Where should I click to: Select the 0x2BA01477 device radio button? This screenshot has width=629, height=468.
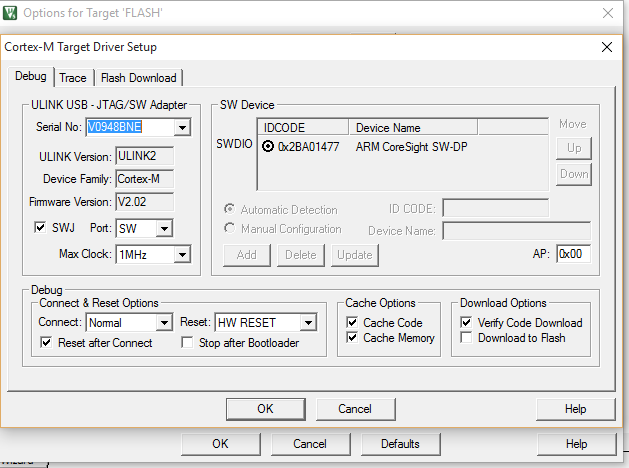click(x=268, y=146)
